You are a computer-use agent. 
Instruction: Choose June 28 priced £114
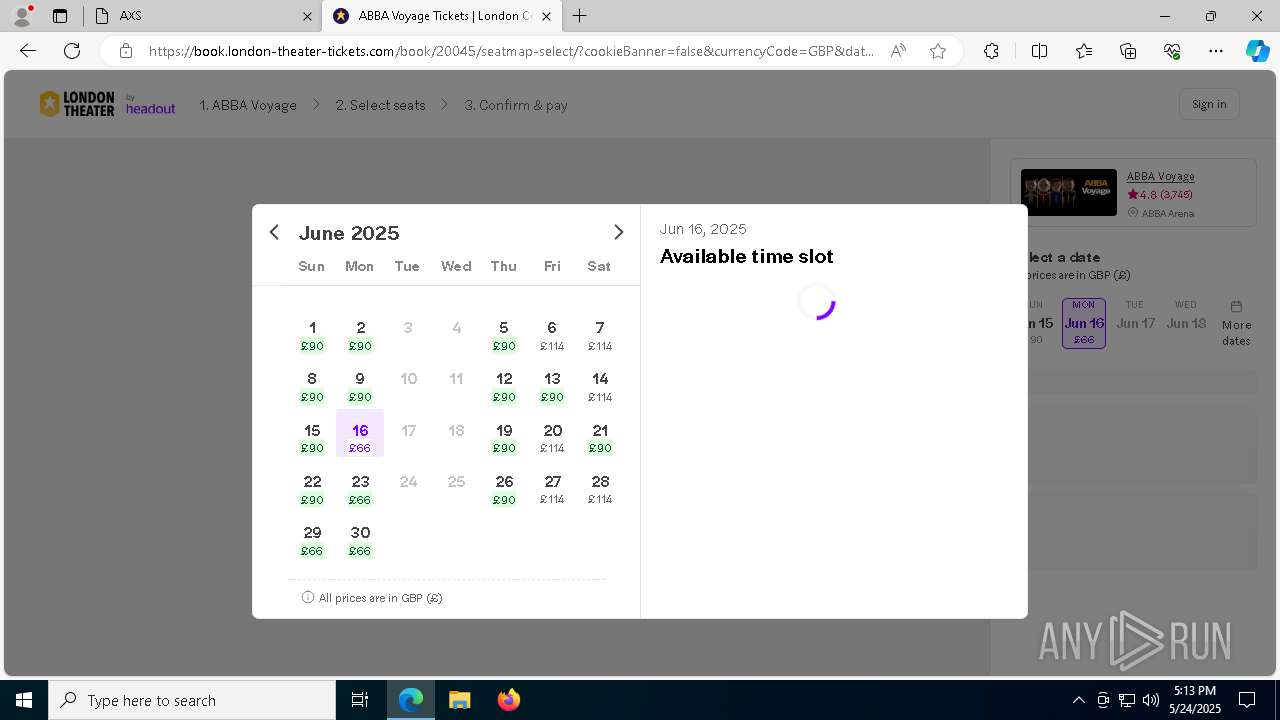pyautogui.click(x=600, y=489)
